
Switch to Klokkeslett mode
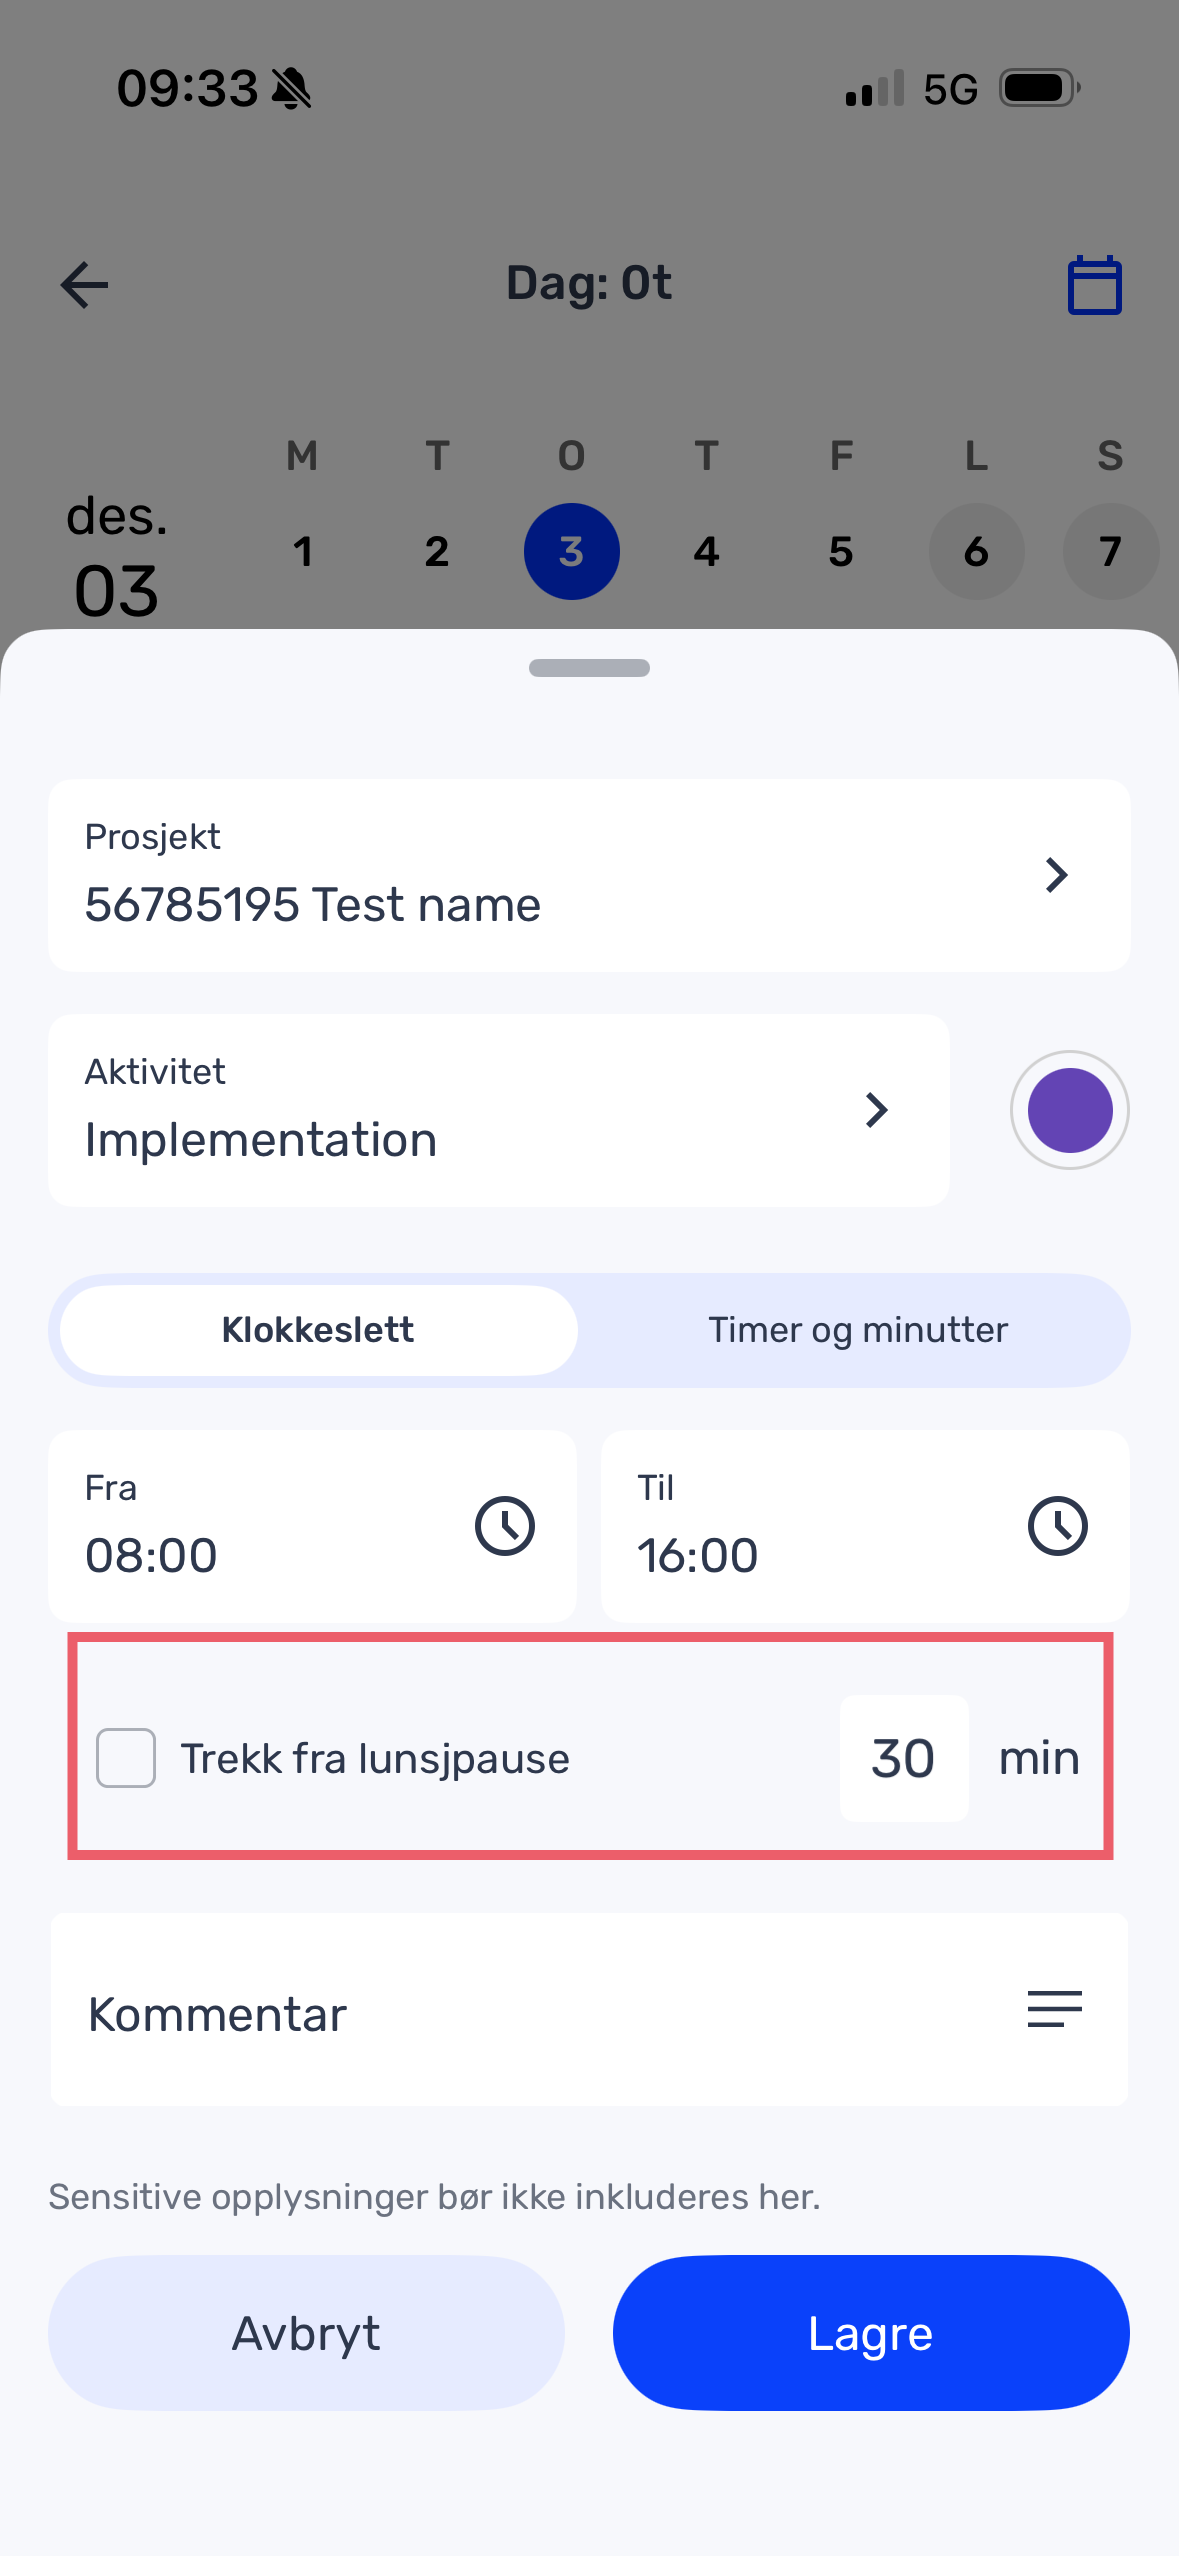[x=318, y=1330]
